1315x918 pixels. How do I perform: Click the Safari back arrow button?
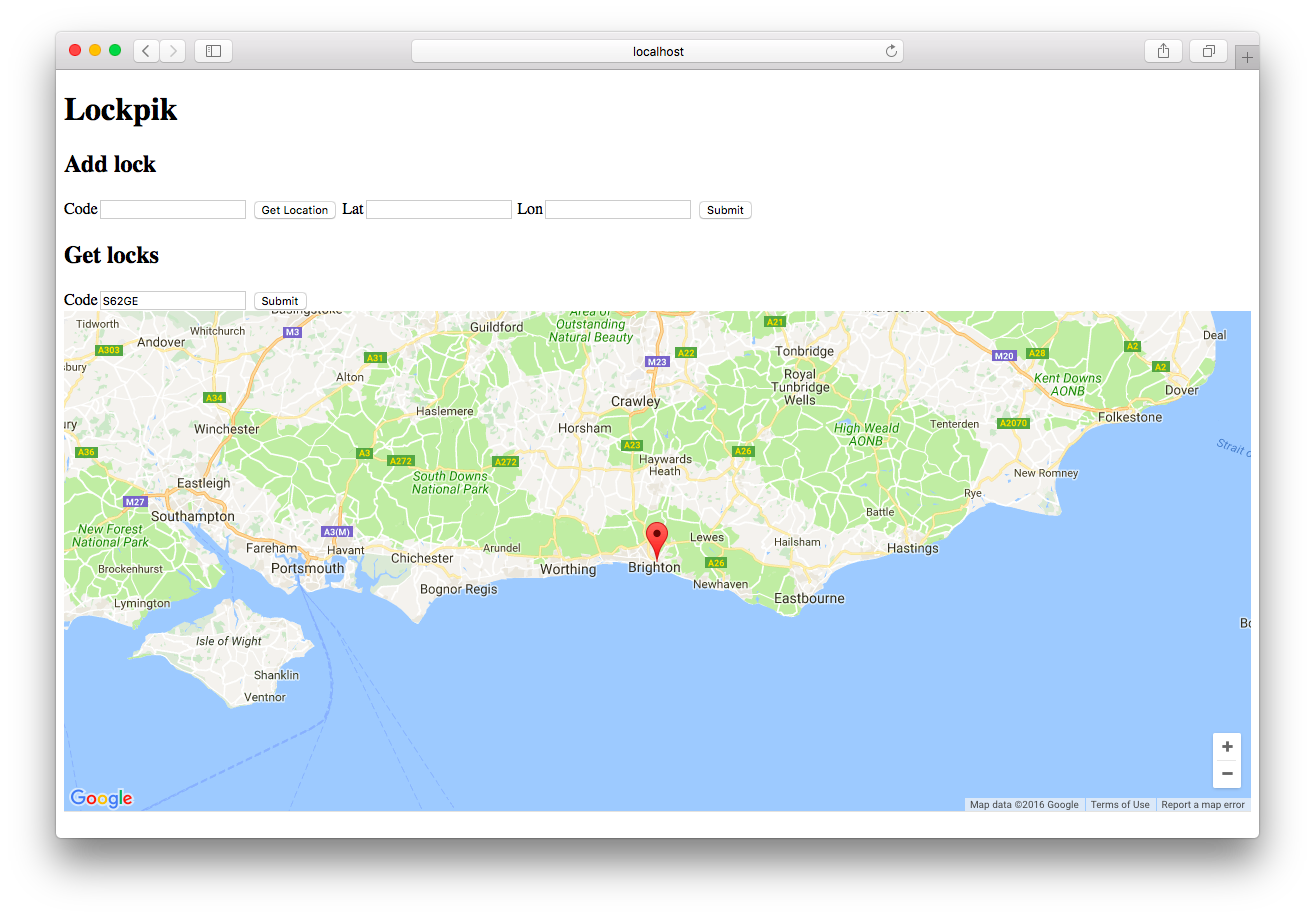146,51
